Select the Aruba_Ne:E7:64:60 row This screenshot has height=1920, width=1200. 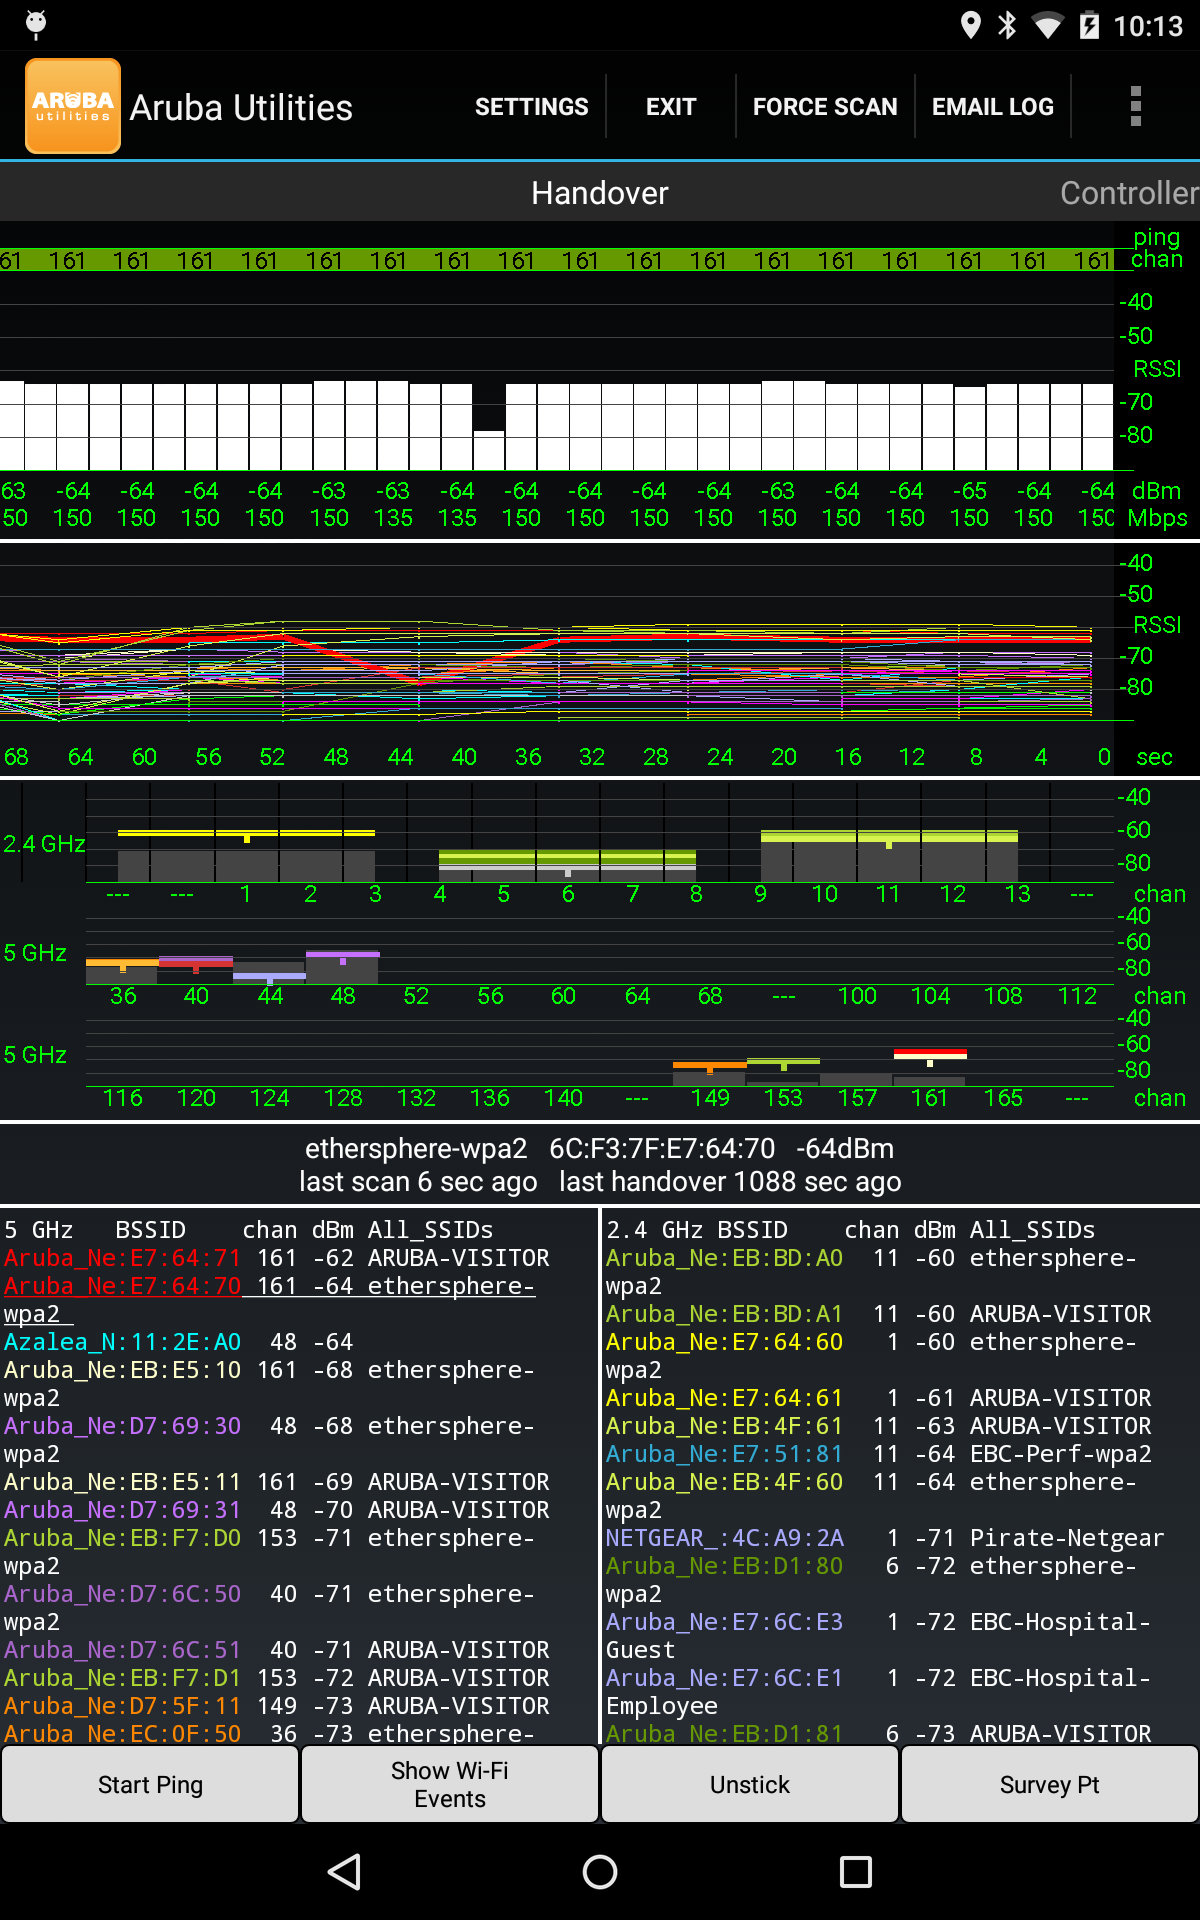pos(872,1356)
